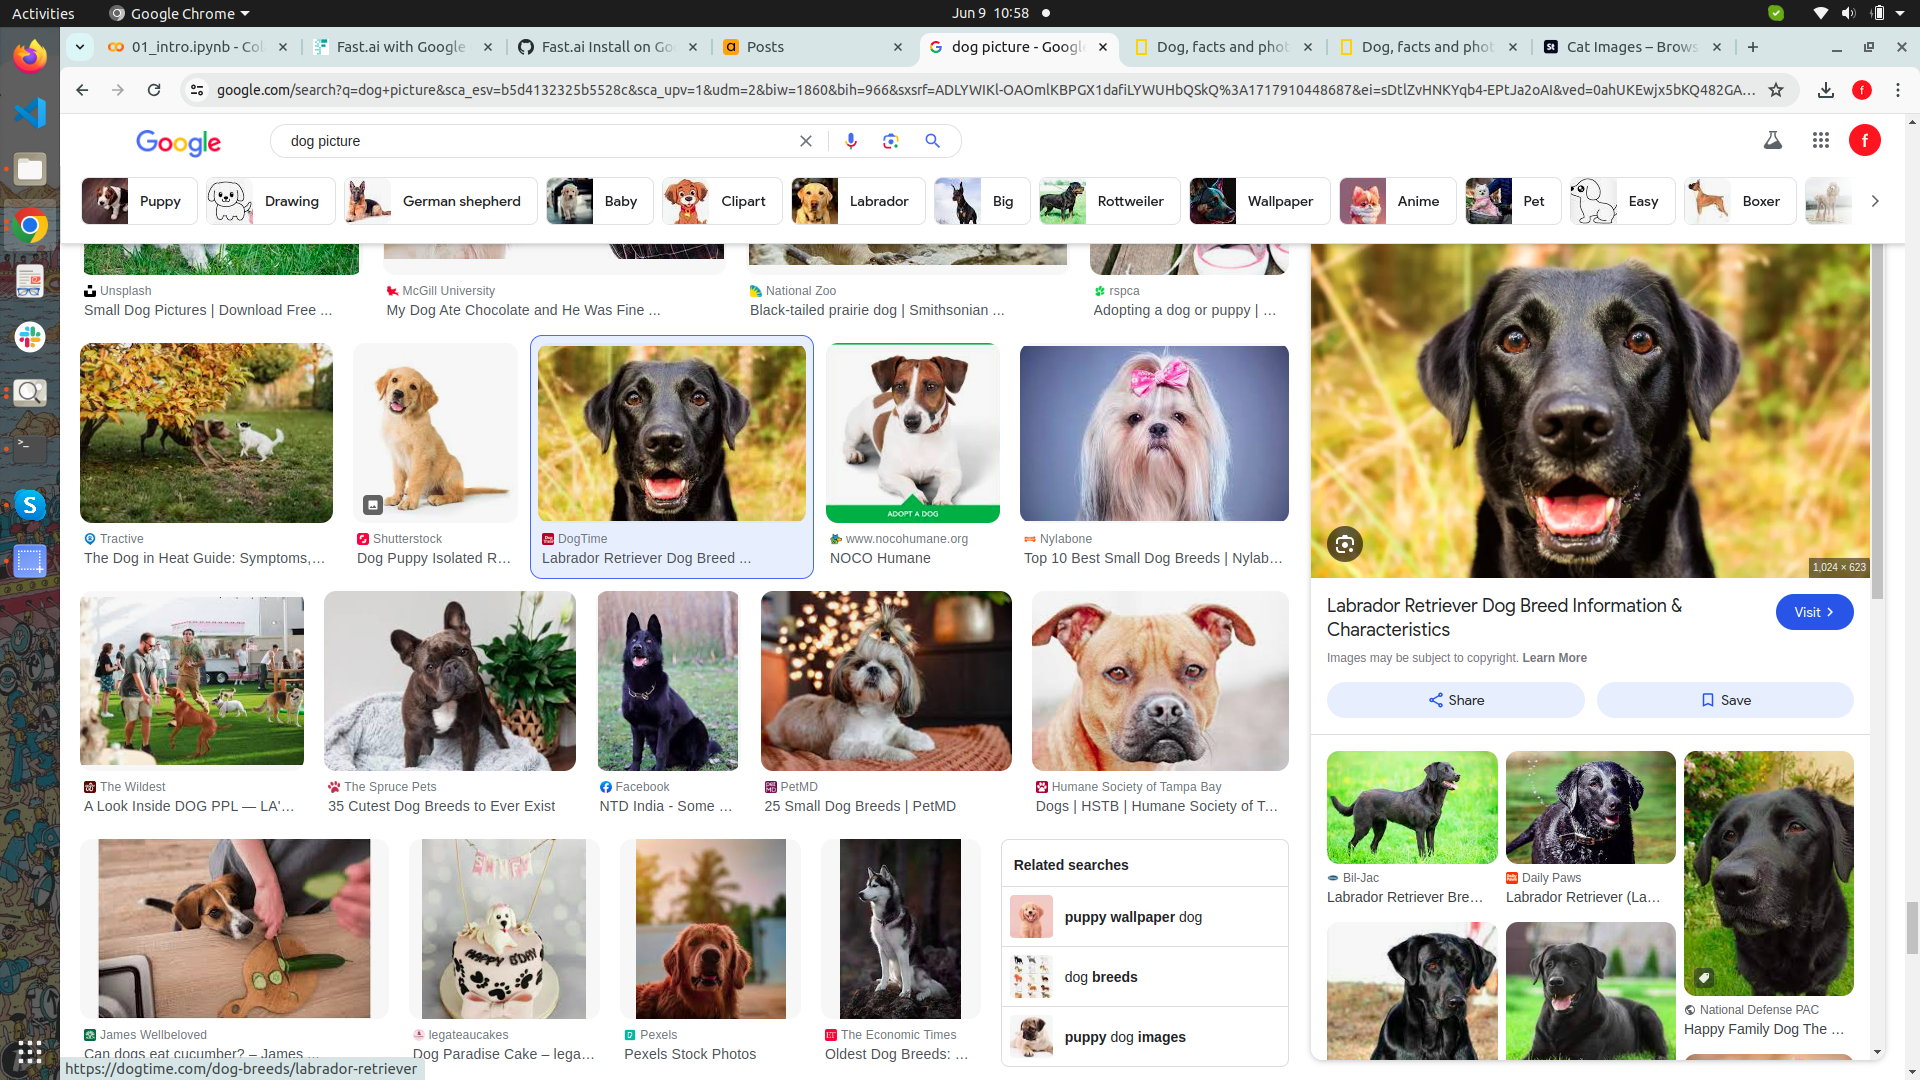
Task: Click the Visit button for the Labrador page
Action: coord(1814,611)
